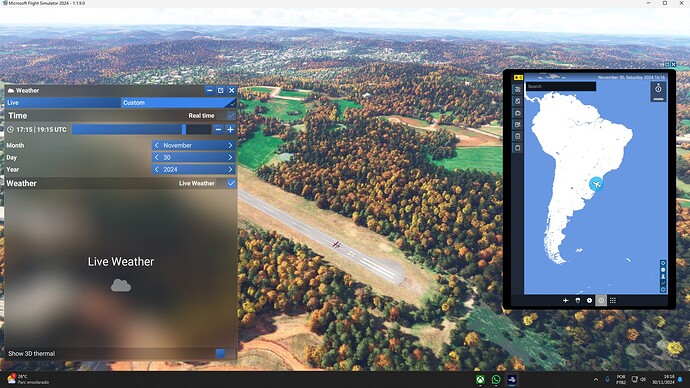
Task: Open the stopwatch timer widget on the tablet
Action: 658,92
